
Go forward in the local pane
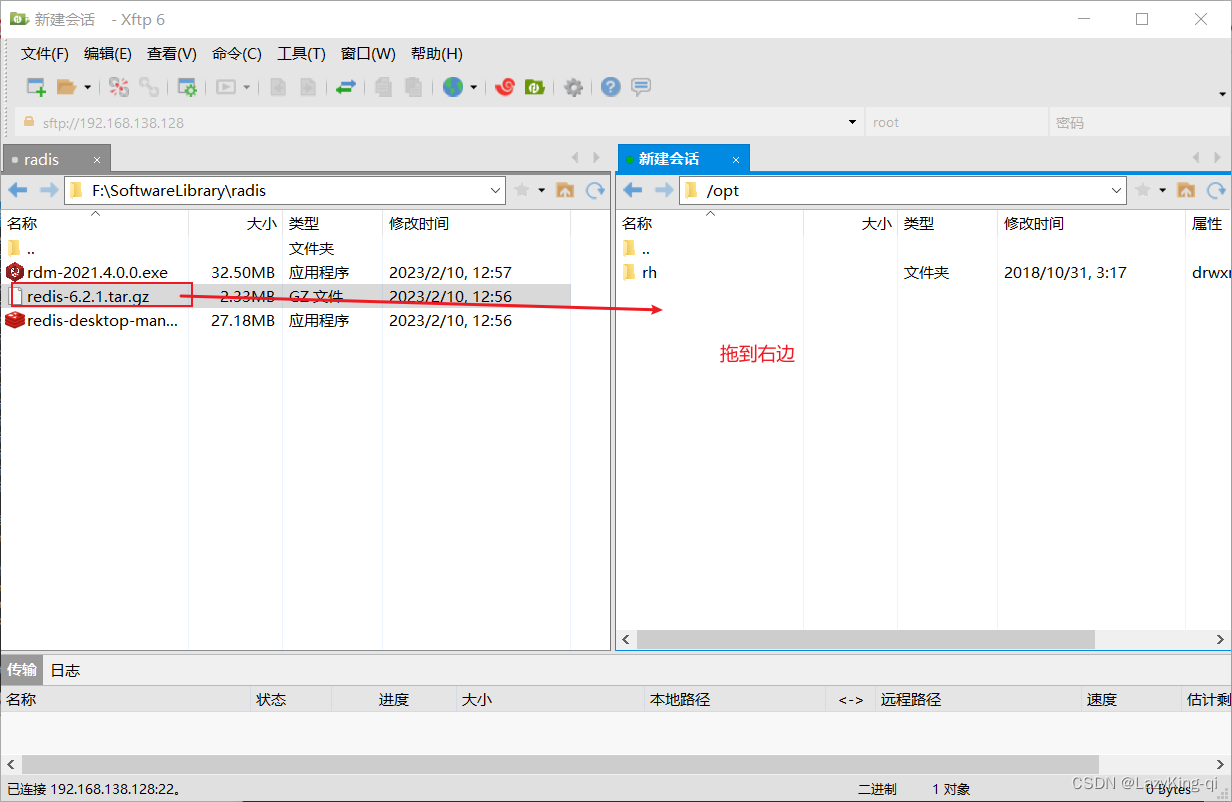tap(48, 190)
